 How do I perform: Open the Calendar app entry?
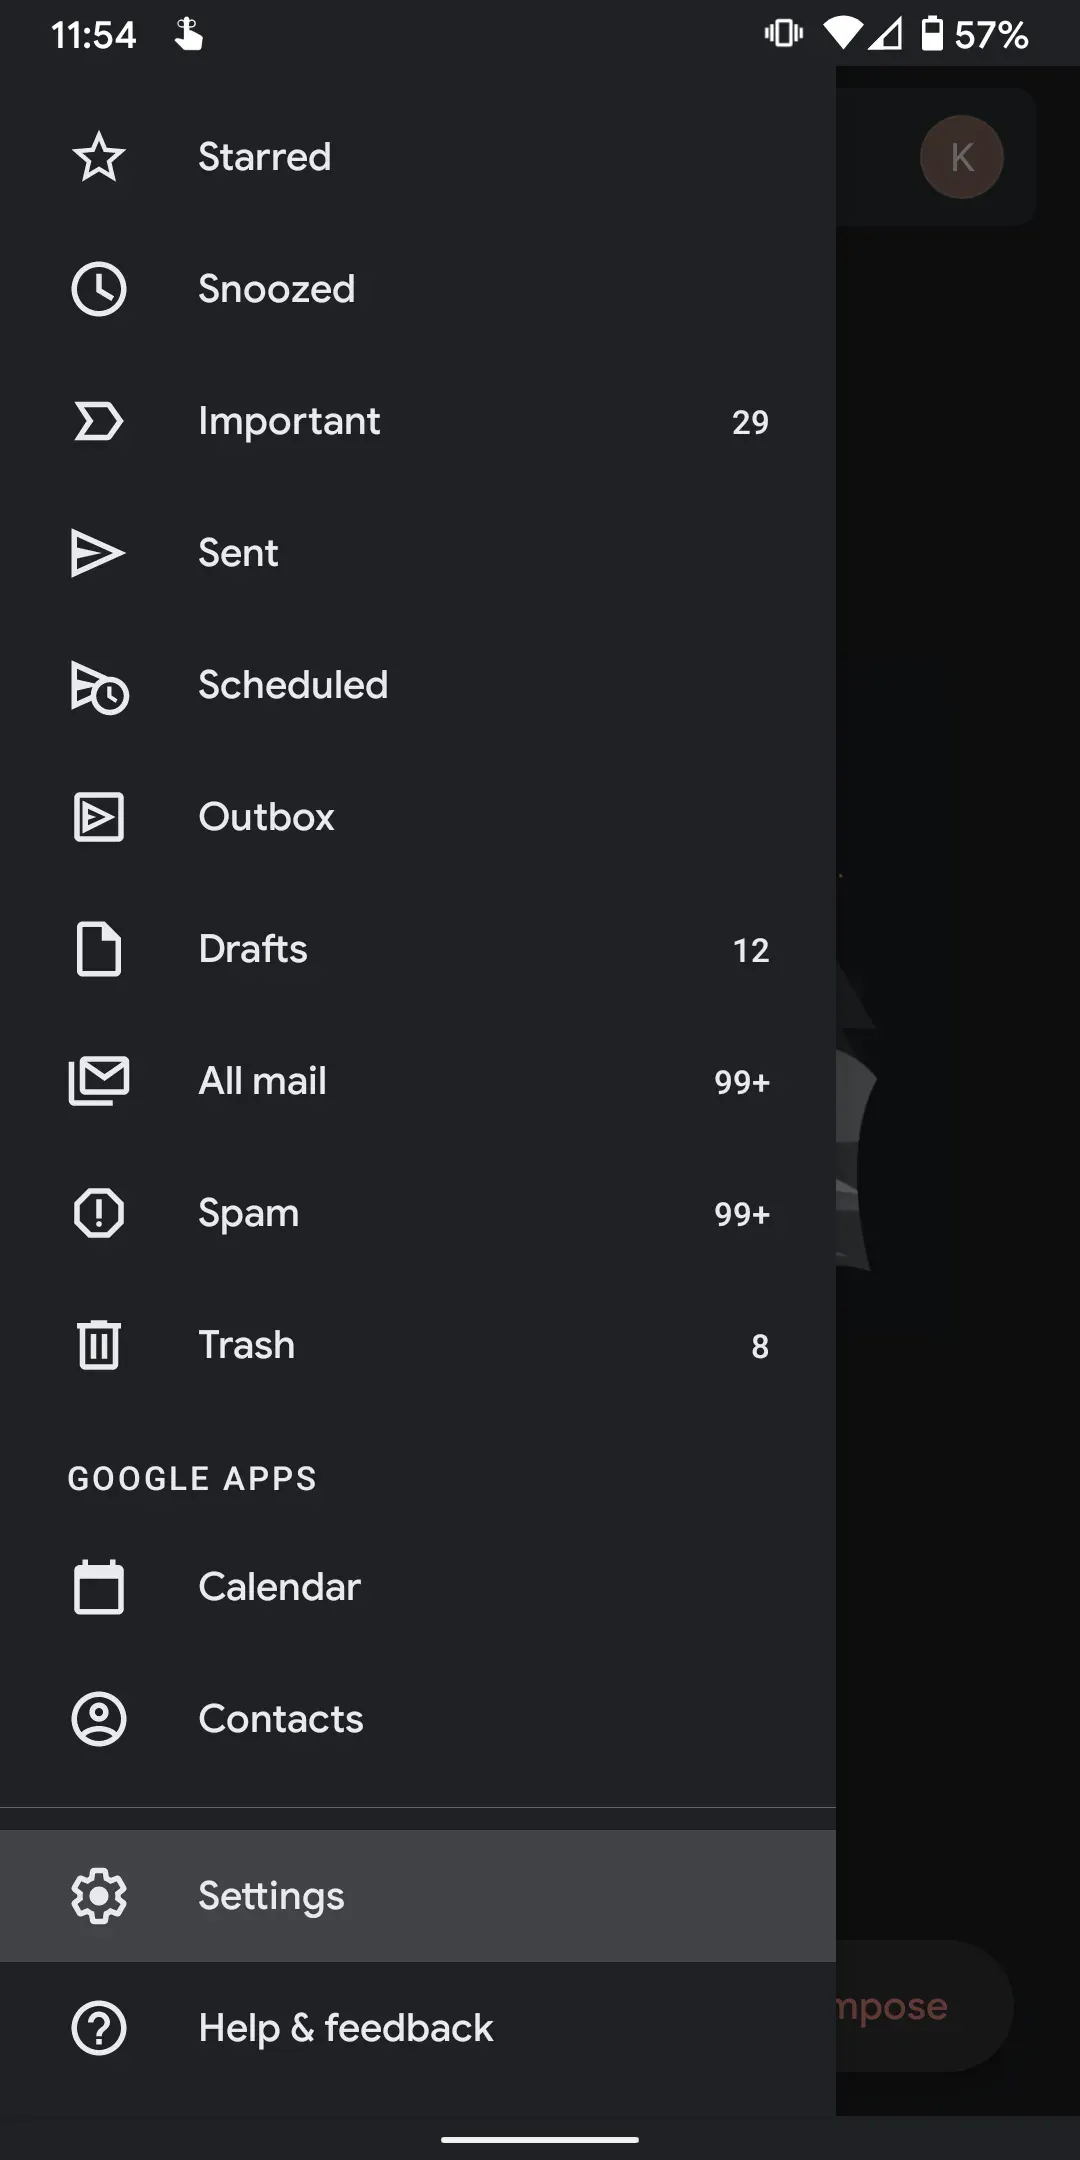pyautogui.click(x=280, y=1587)
